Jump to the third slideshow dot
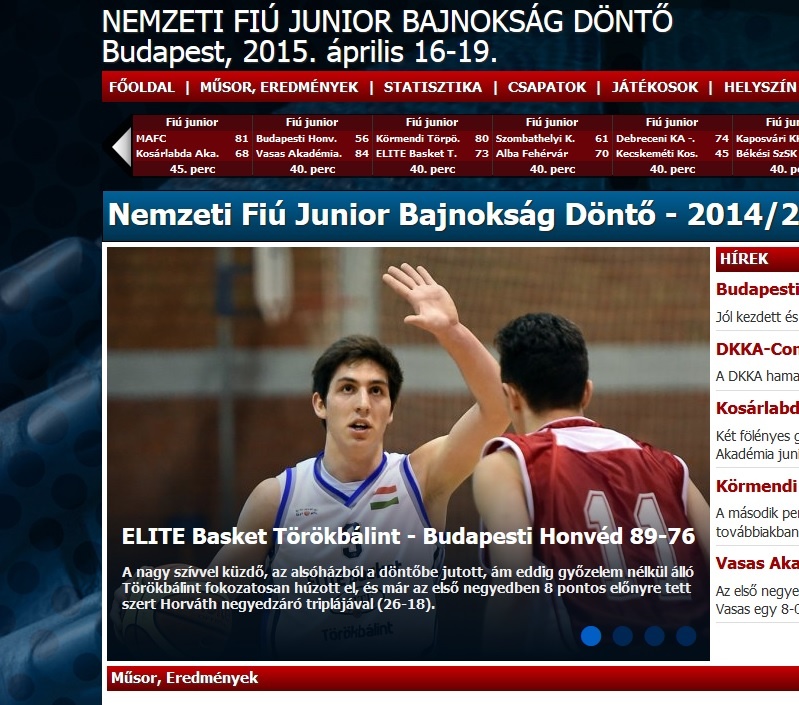 [x=655, y=635]
